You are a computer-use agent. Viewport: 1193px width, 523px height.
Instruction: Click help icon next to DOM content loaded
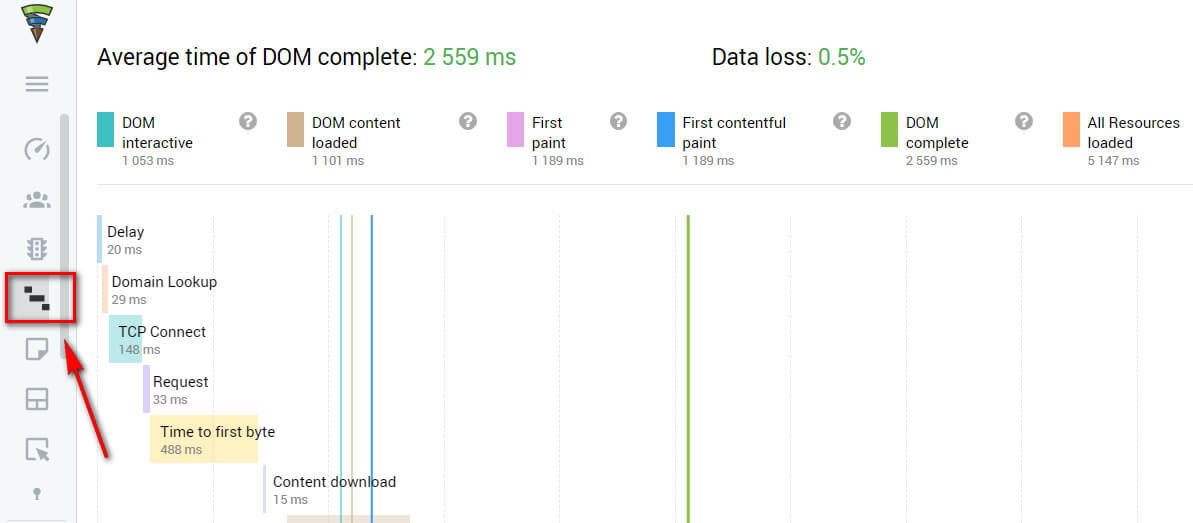[468, 121]
